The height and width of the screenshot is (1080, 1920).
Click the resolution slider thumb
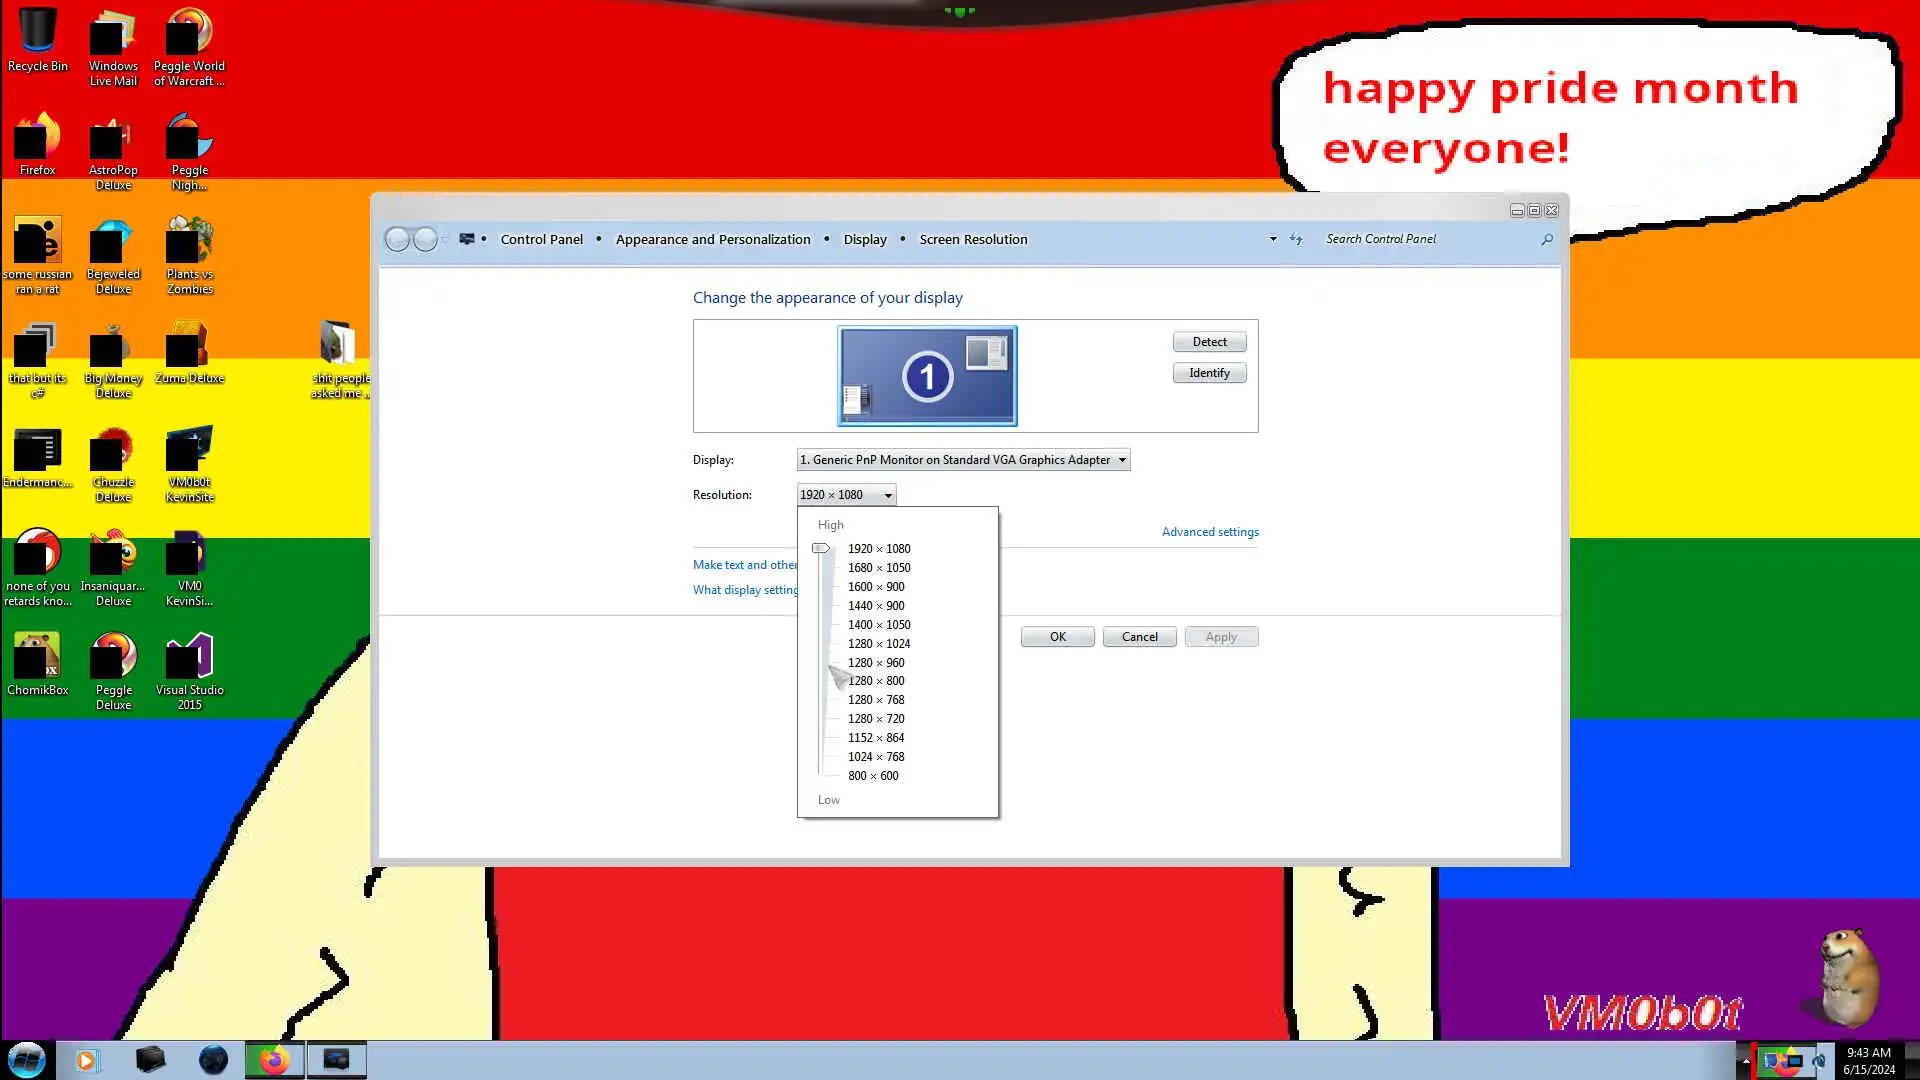(x=821, y=548)
